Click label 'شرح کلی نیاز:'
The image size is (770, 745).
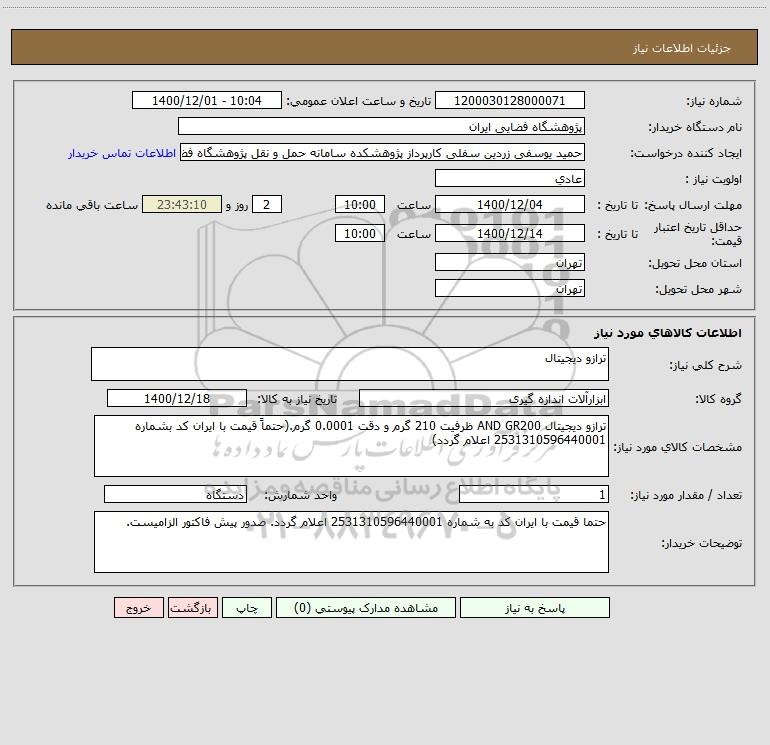tap(706, 365)
